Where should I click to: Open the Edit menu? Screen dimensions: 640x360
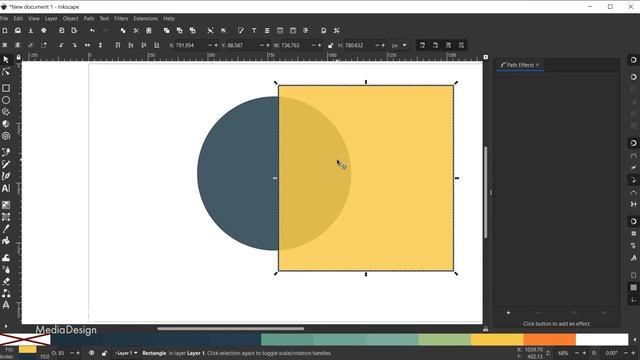pyautogui.click(x=18, y=18)
